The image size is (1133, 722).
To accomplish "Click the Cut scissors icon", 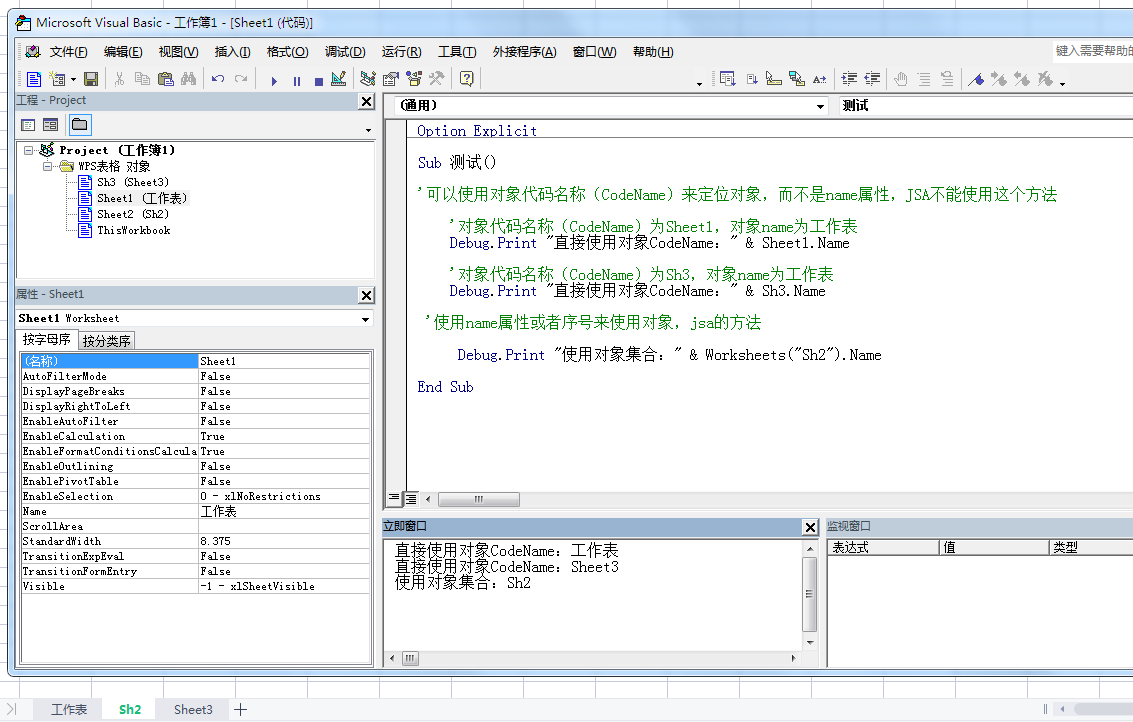I will [x=119, y=79].
